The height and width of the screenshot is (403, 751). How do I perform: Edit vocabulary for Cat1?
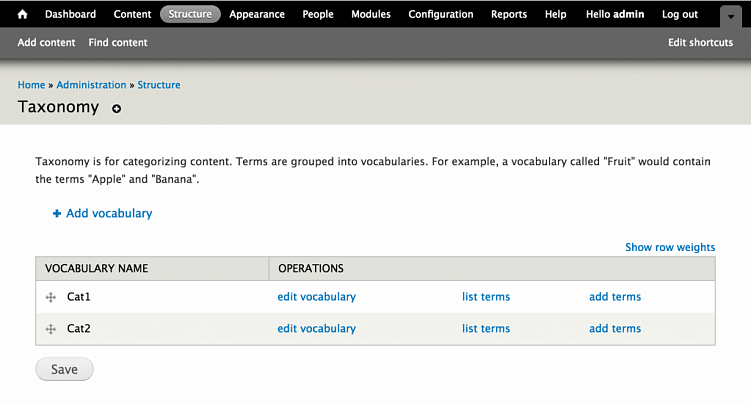[316, 297]
